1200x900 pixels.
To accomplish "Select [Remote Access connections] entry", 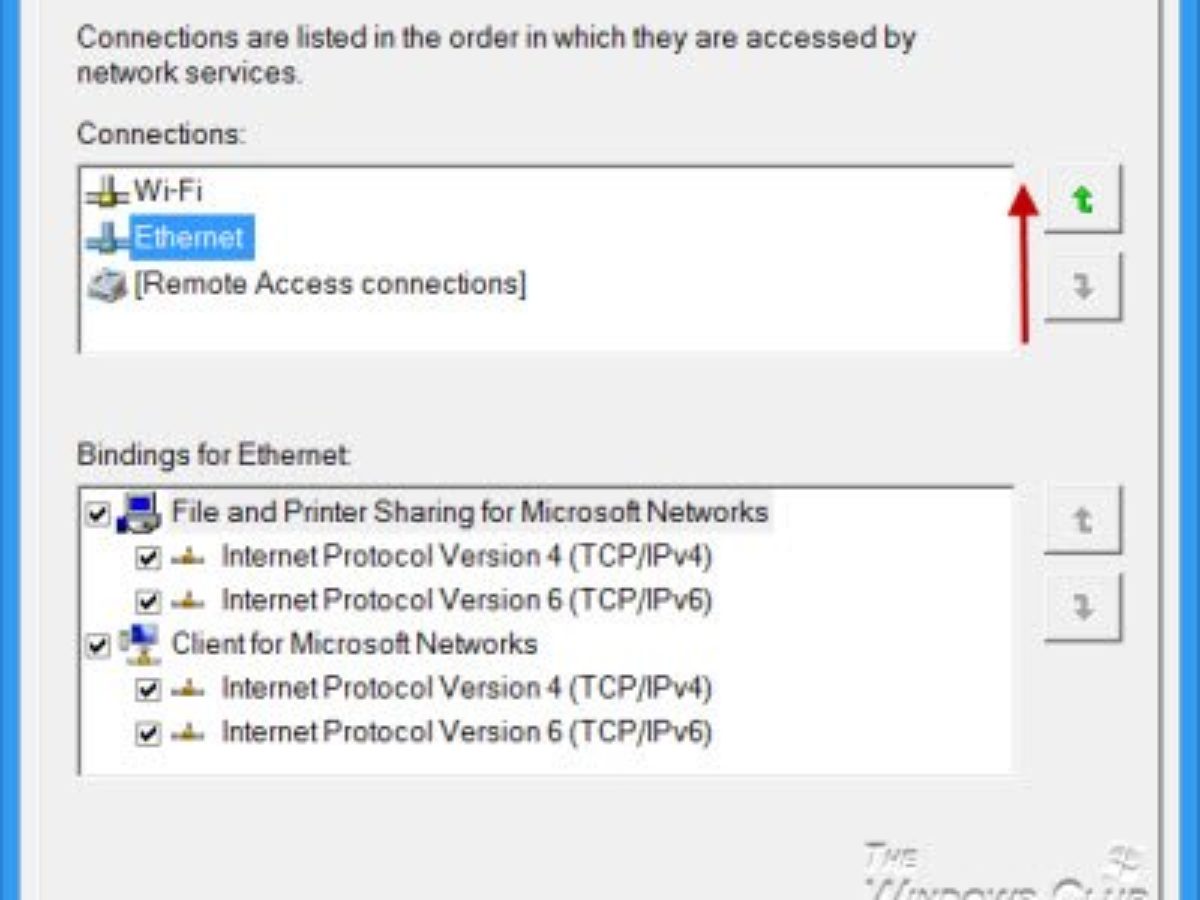I will 330,285.
